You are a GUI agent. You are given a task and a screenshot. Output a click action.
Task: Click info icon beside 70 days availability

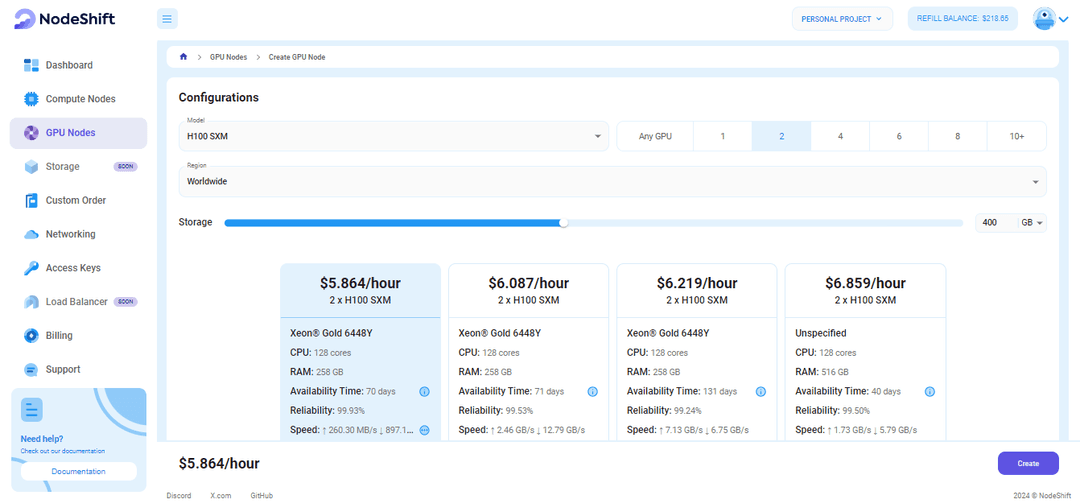pyautogui.click(x=424, y=392)
